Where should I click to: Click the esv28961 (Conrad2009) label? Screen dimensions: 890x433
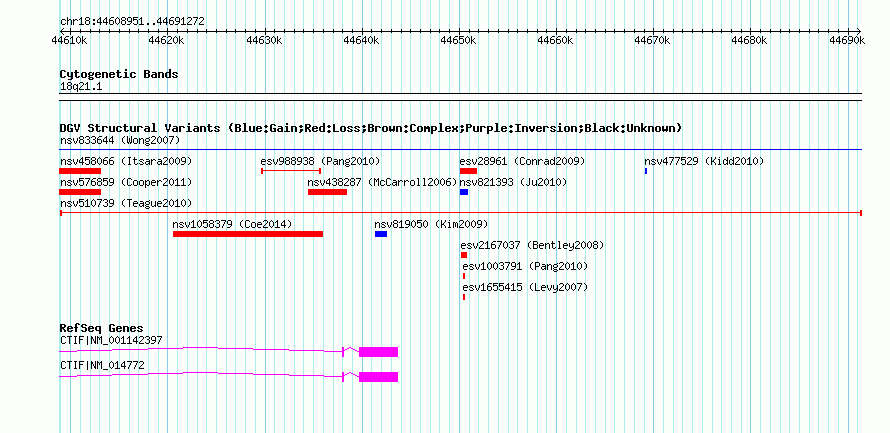tap(522, 161)
